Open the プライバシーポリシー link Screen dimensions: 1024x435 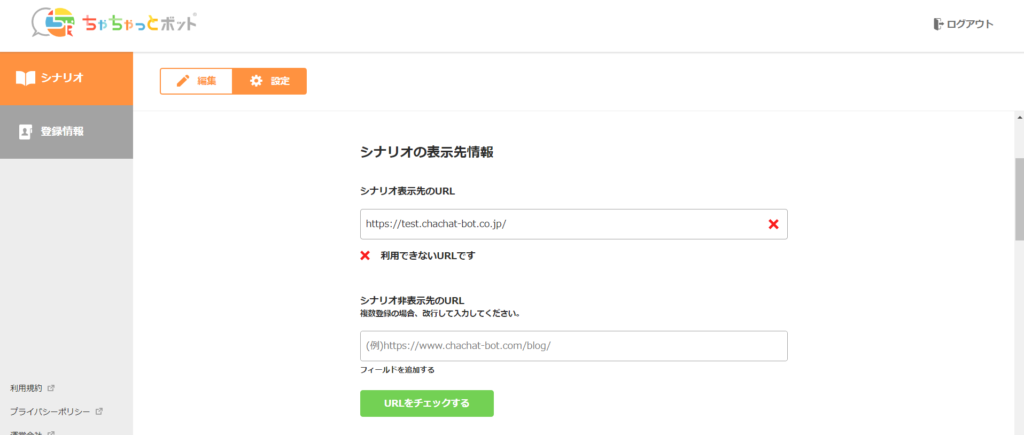tap(50, 411)
